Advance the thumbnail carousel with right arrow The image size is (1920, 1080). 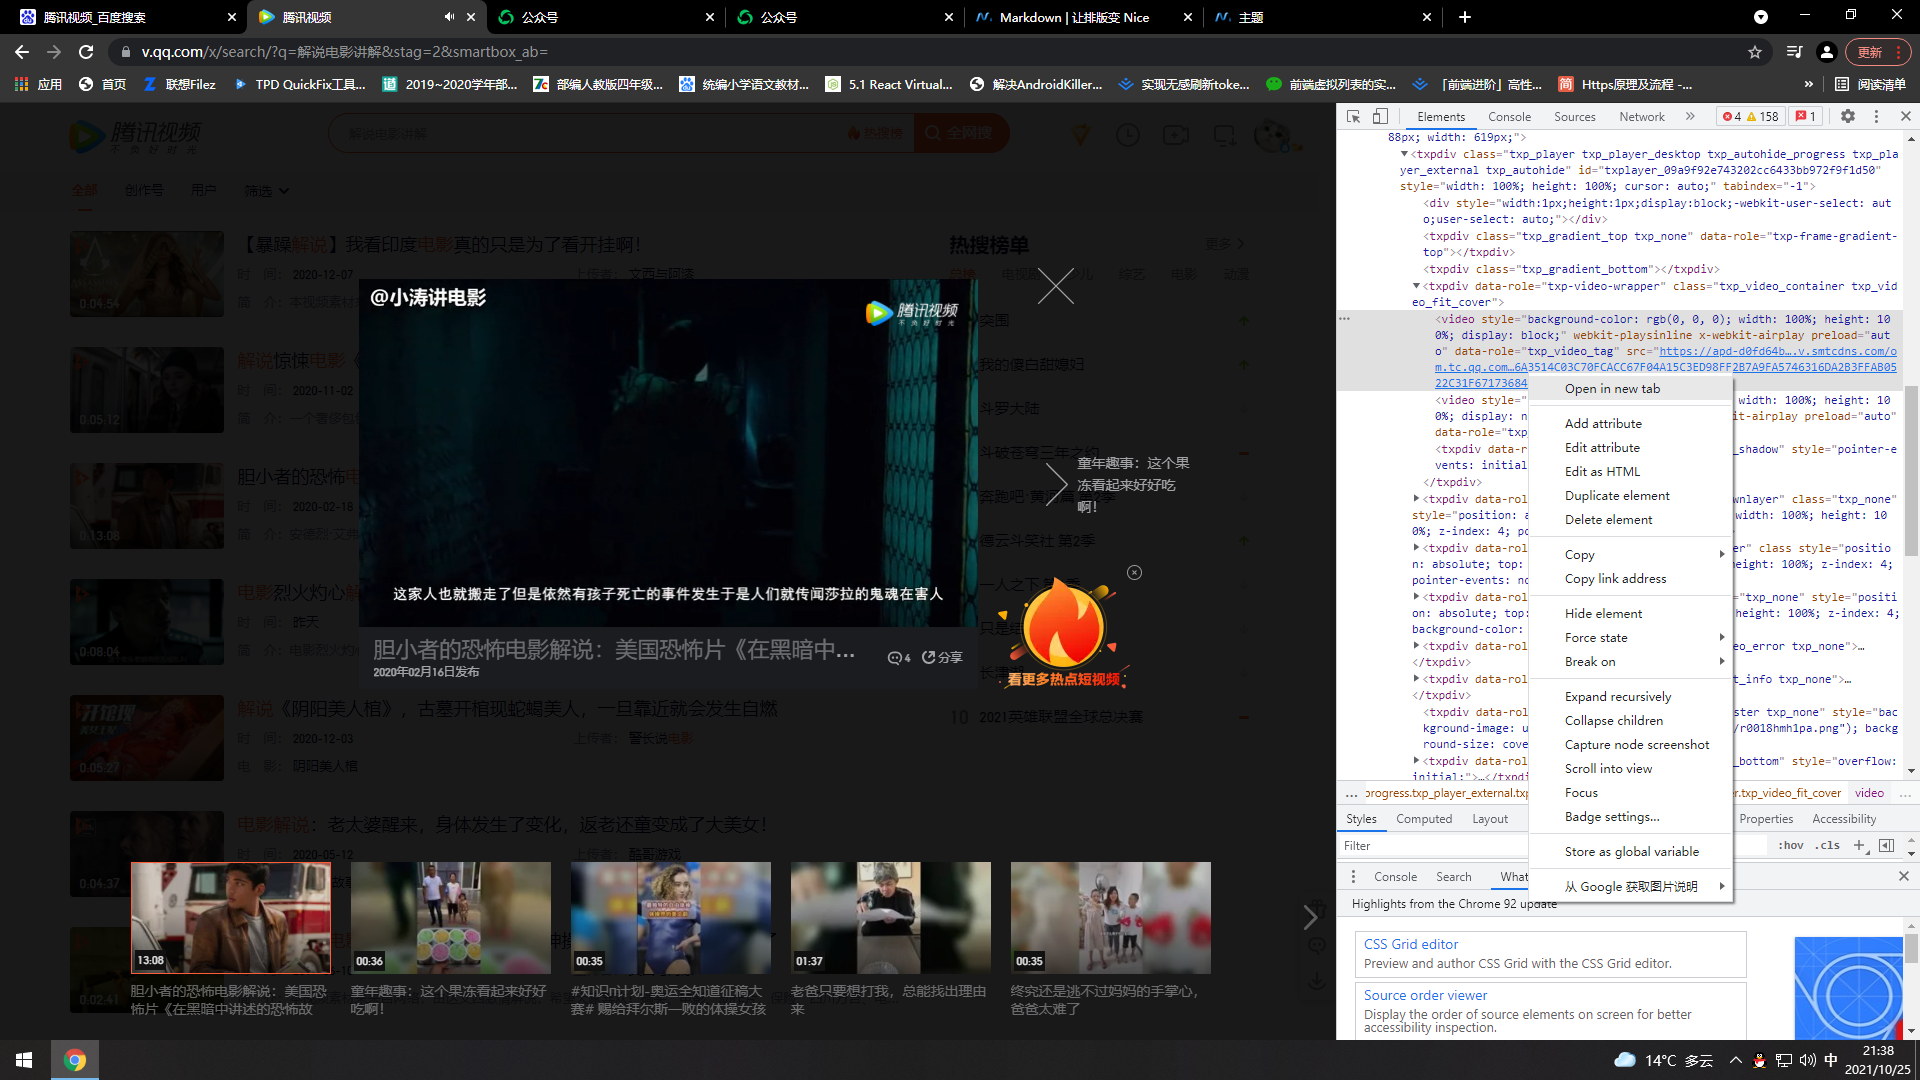(x=1310, y=917)
